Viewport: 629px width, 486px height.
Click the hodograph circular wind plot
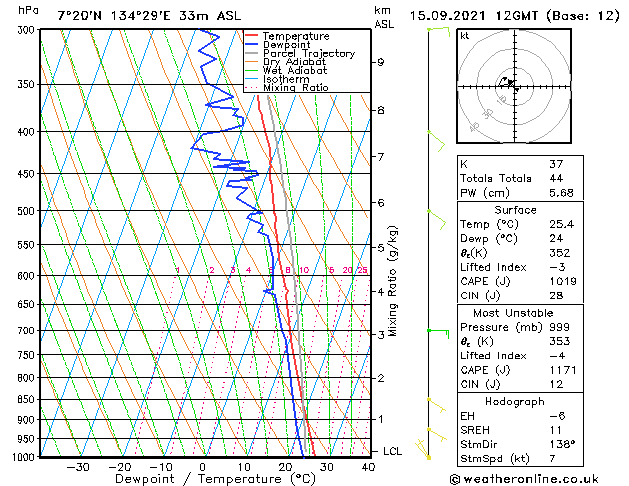click(x=515, y=87)
